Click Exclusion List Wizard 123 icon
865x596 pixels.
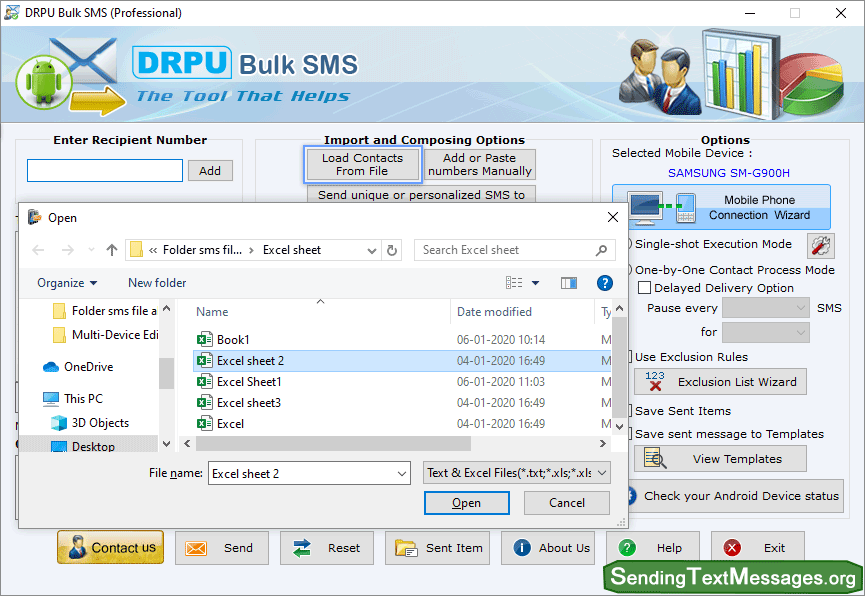[x=655, y=381]
